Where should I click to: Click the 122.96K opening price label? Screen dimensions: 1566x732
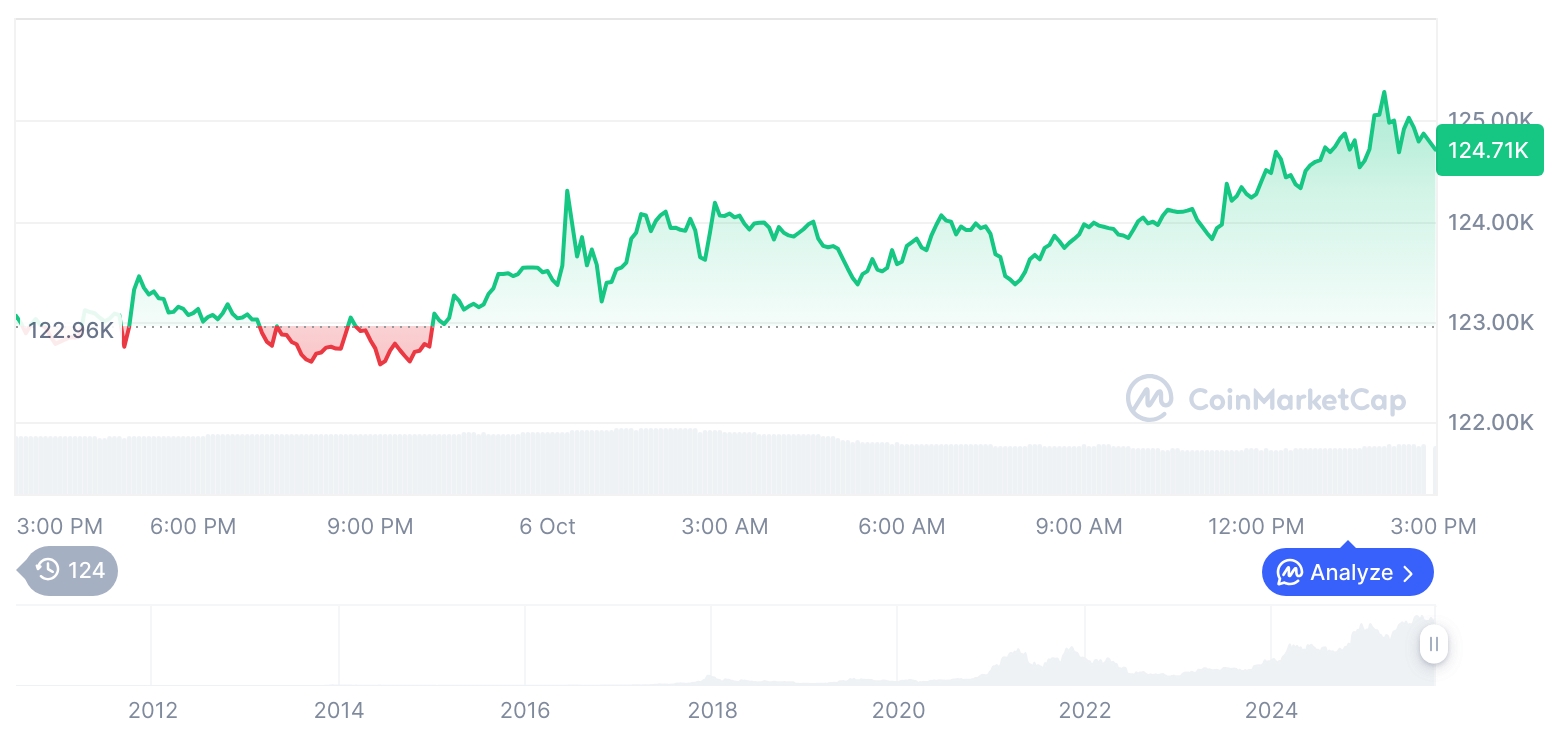tap(70, 330)
